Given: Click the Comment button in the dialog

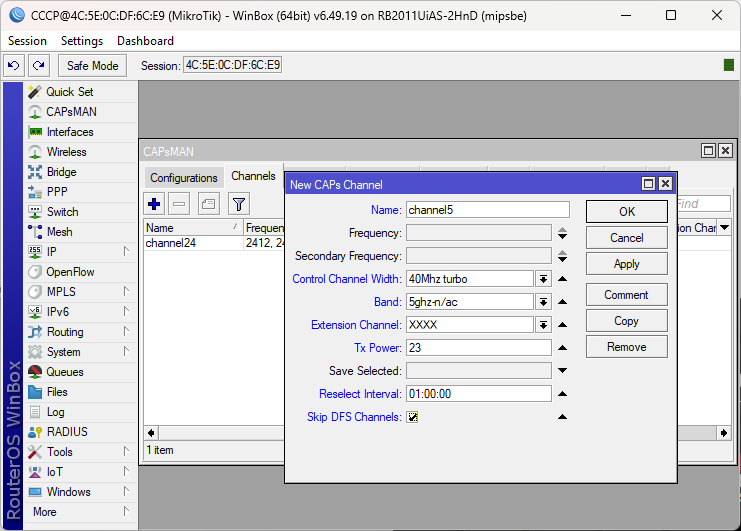Looking at the screenshot, I should coord(627,295).
